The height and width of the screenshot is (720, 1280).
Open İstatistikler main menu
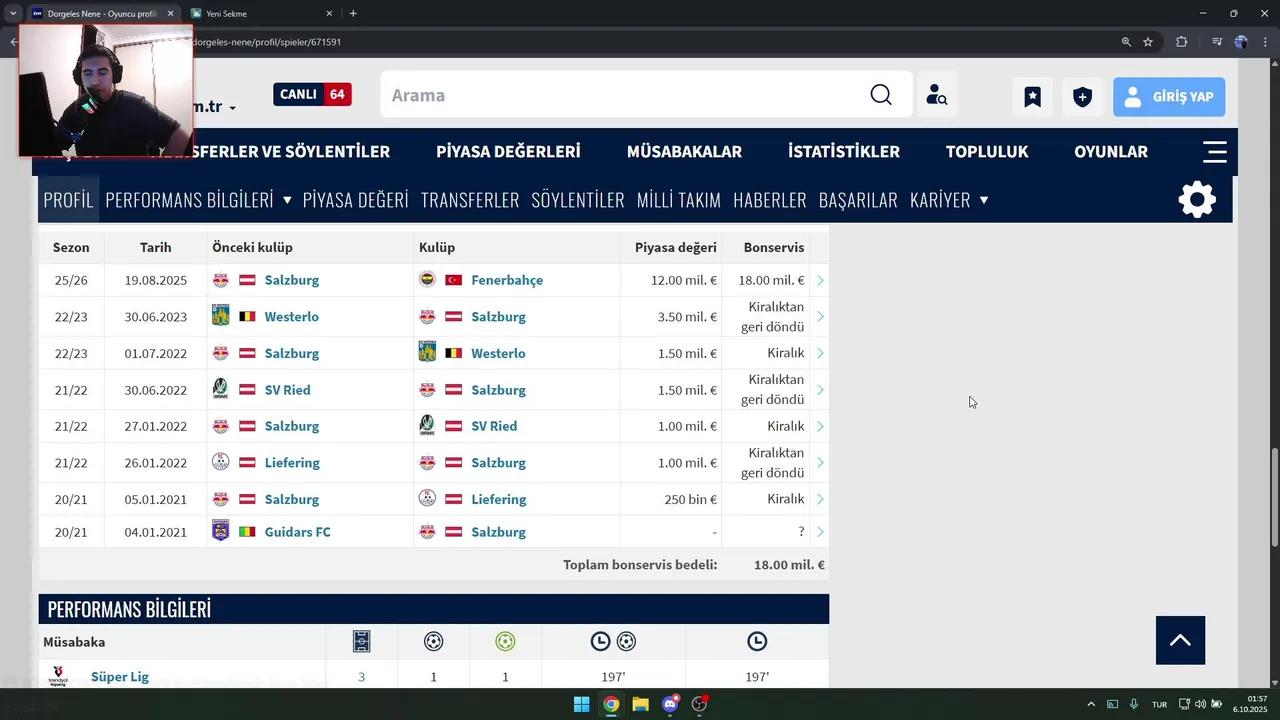click(x=844, y=152)
